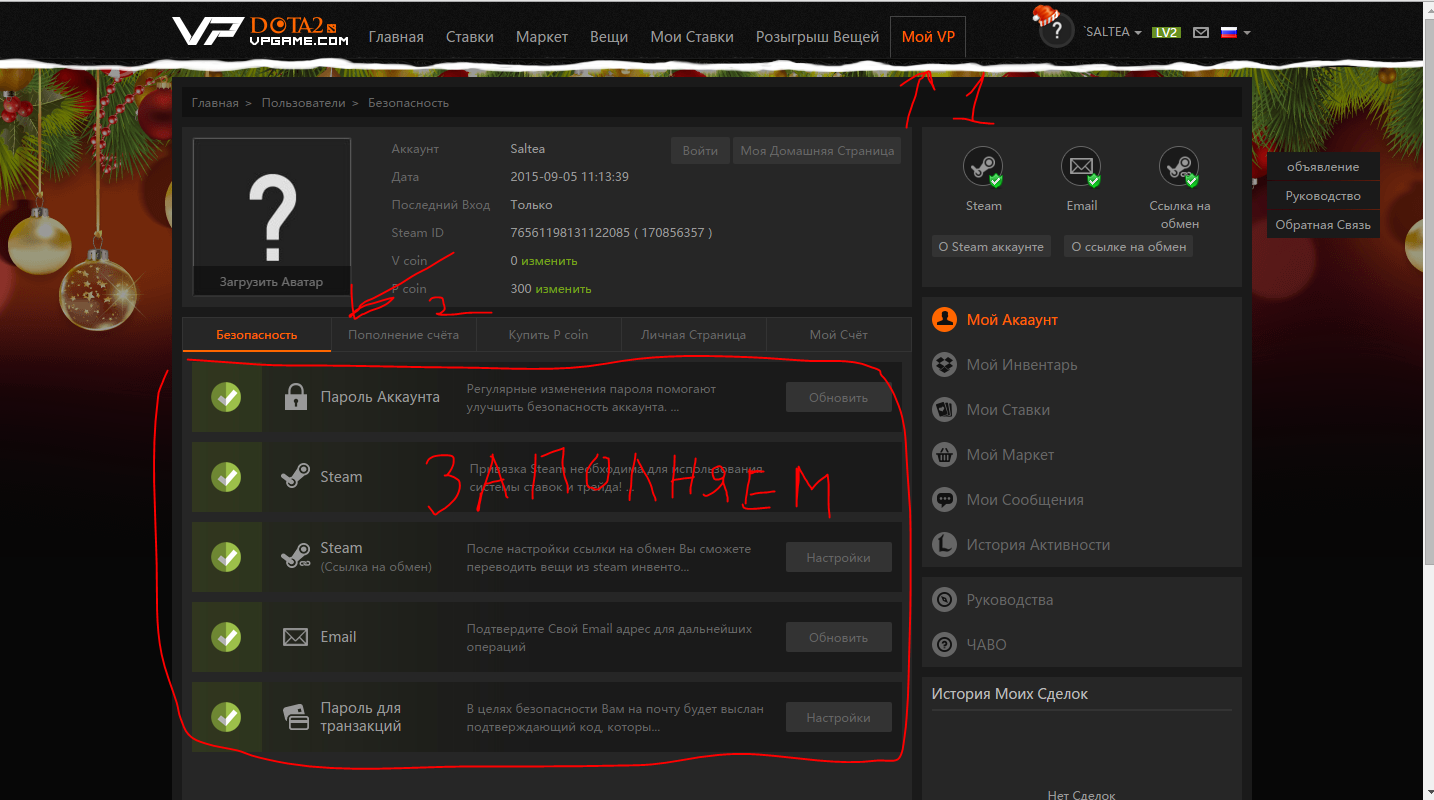Click the user avatar with Santa hat
Screen dimensions: 1434x800
click(x=1056, y=28)
